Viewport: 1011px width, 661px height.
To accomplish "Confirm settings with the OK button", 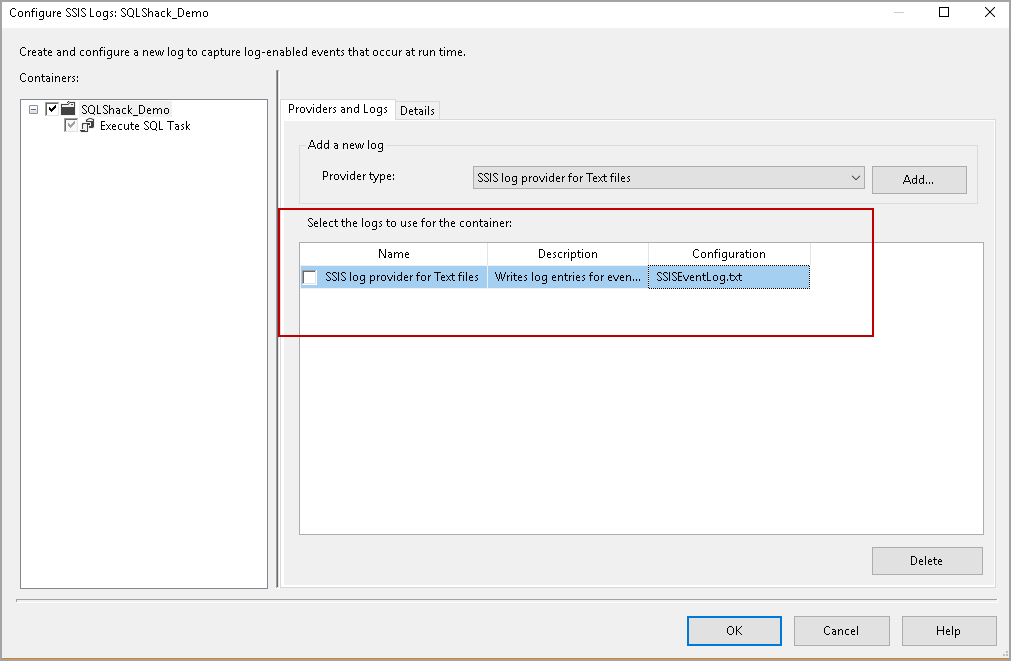I will 734,631.
